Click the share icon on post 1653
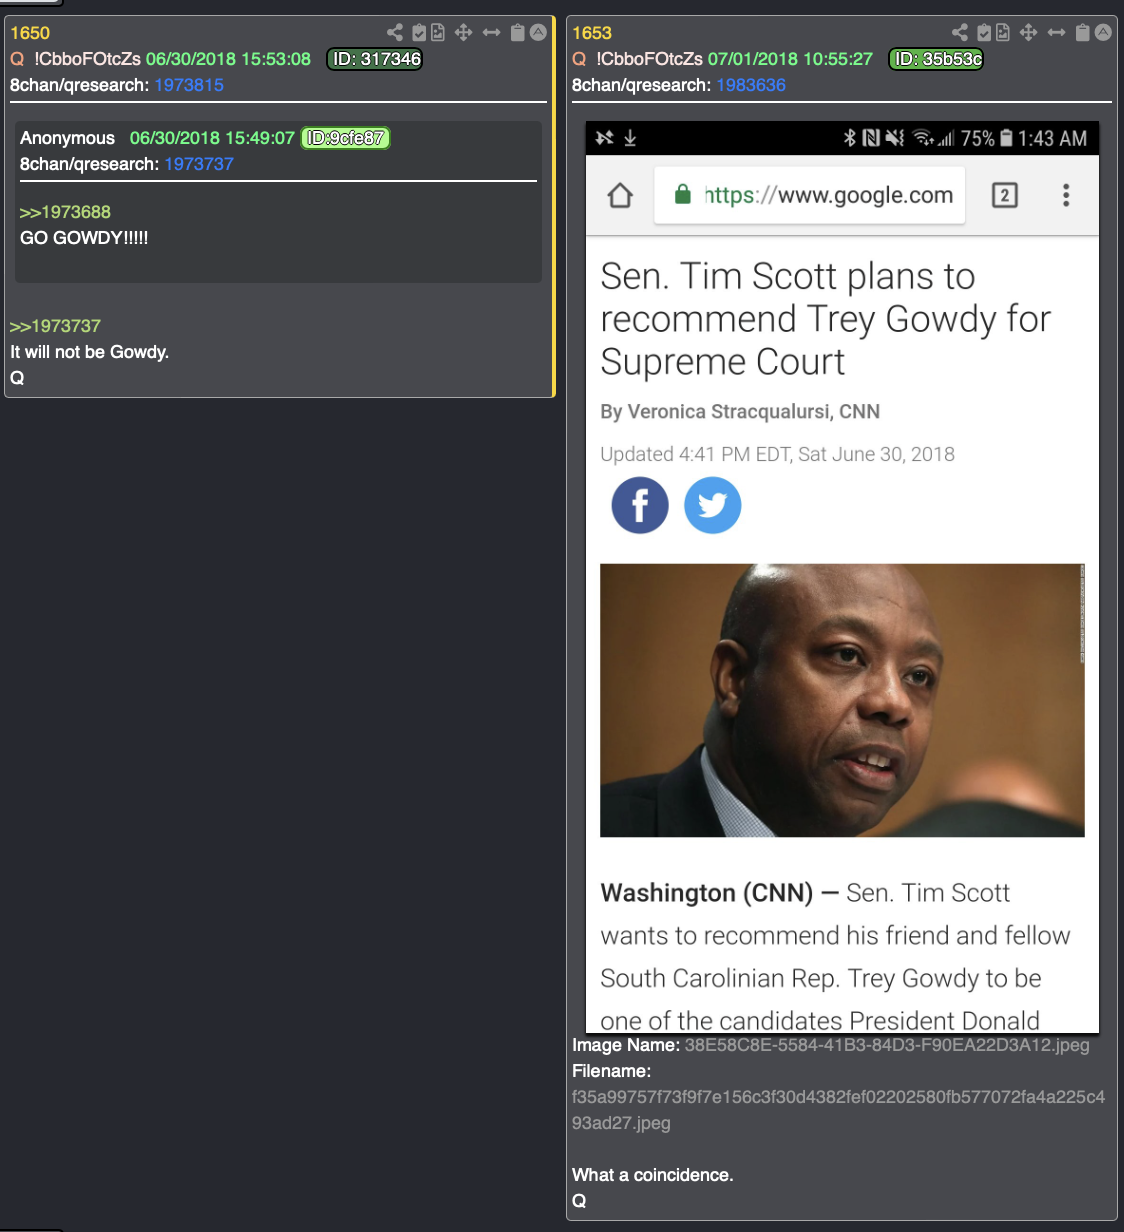Image resolution: width=1124 pixels, height=1232 pixels. pyautogui.click(x=960, y=33)
